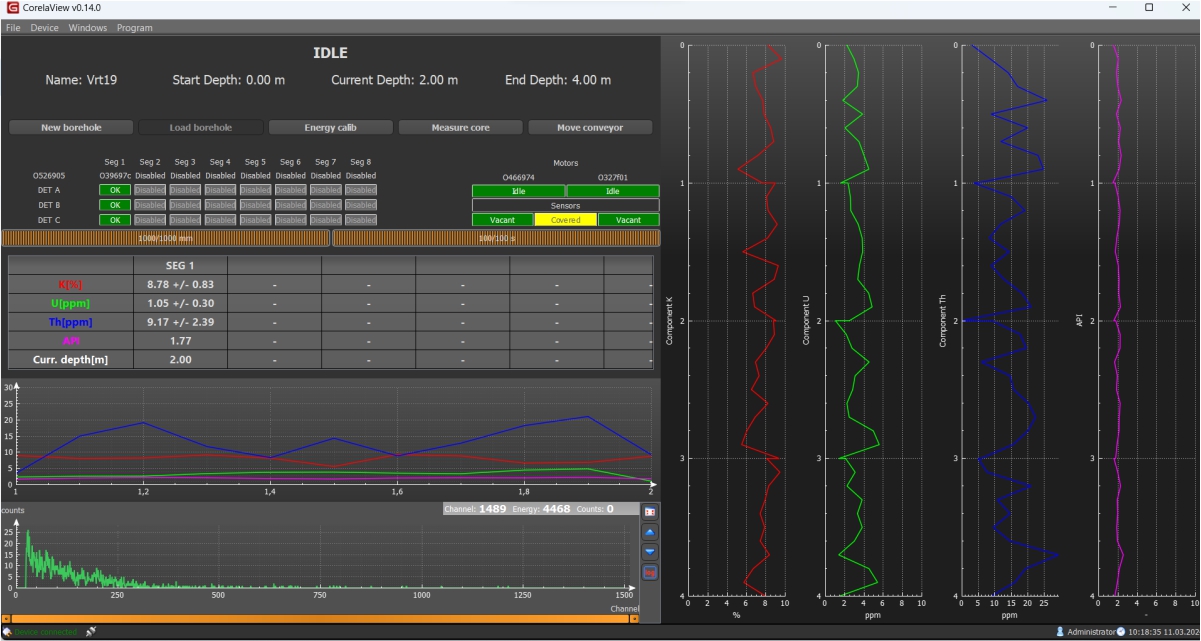Click the U[ppm] row label
1201x641 pixels.
[71, 303]
